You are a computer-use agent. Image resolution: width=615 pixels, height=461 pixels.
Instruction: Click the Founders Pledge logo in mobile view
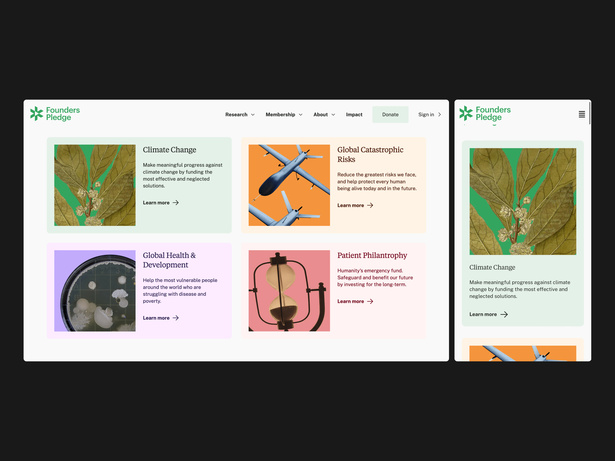(485, 114)
